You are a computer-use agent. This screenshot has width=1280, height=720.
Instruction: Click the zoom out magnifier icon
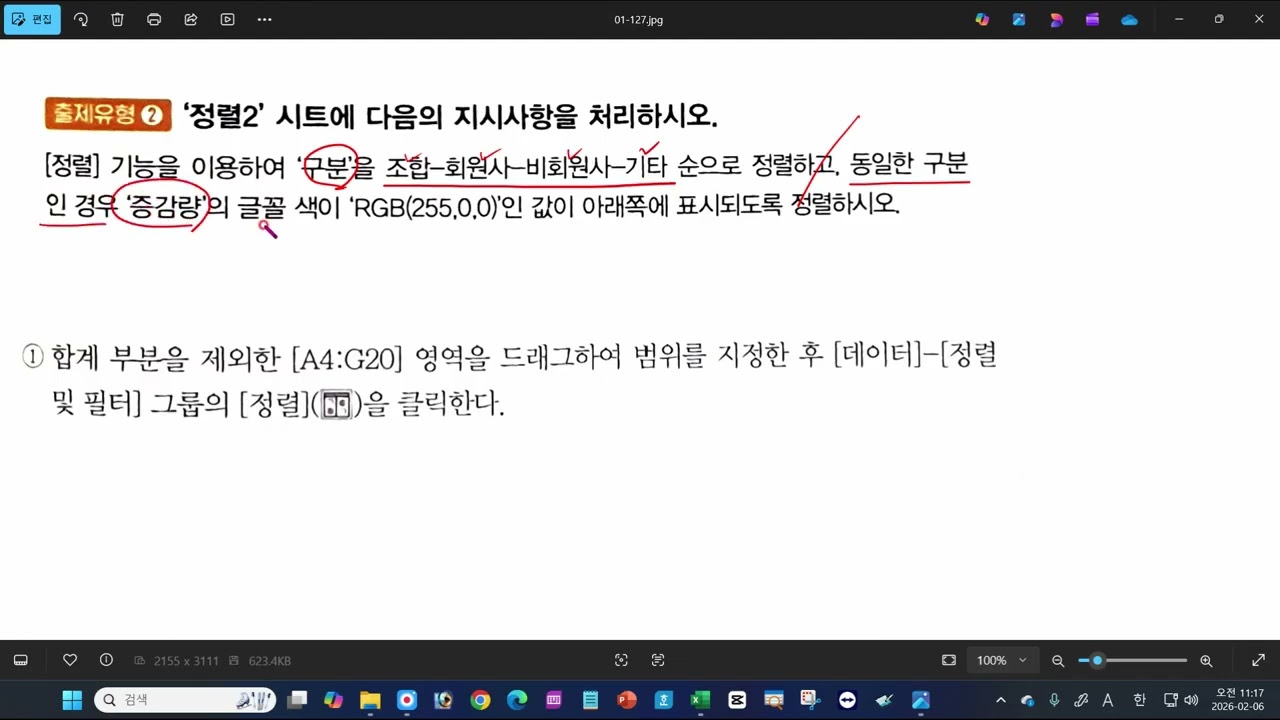[1058, 660]
